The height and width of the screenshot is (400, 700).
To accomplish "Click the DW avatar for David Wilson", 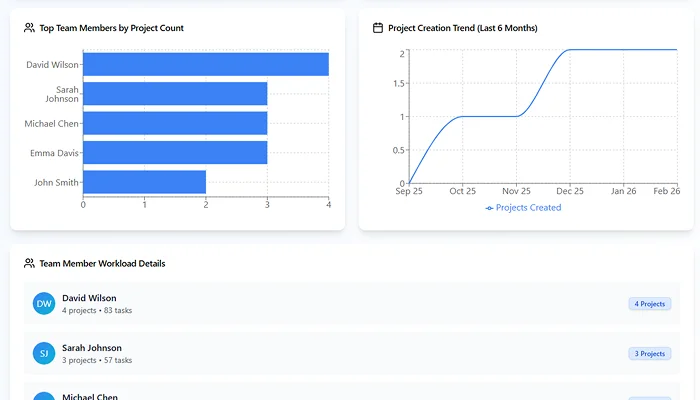I will coord(43,304).
